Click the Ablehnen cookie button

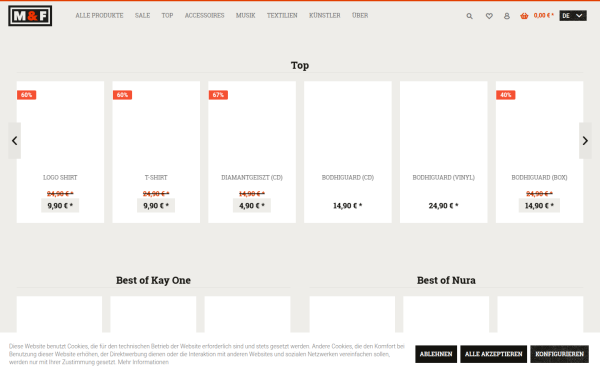[436, 354]
